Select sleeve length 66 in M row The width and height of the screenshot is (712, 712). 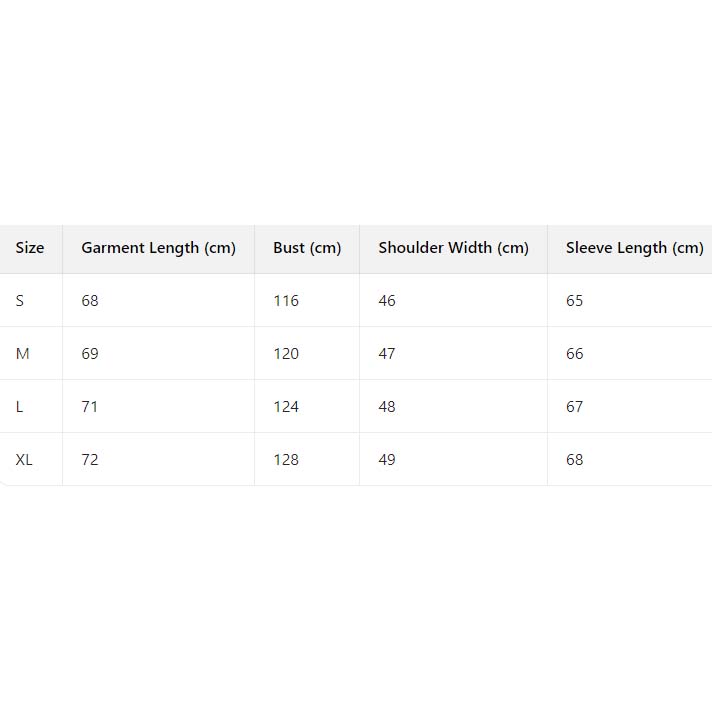click(574, 354)
